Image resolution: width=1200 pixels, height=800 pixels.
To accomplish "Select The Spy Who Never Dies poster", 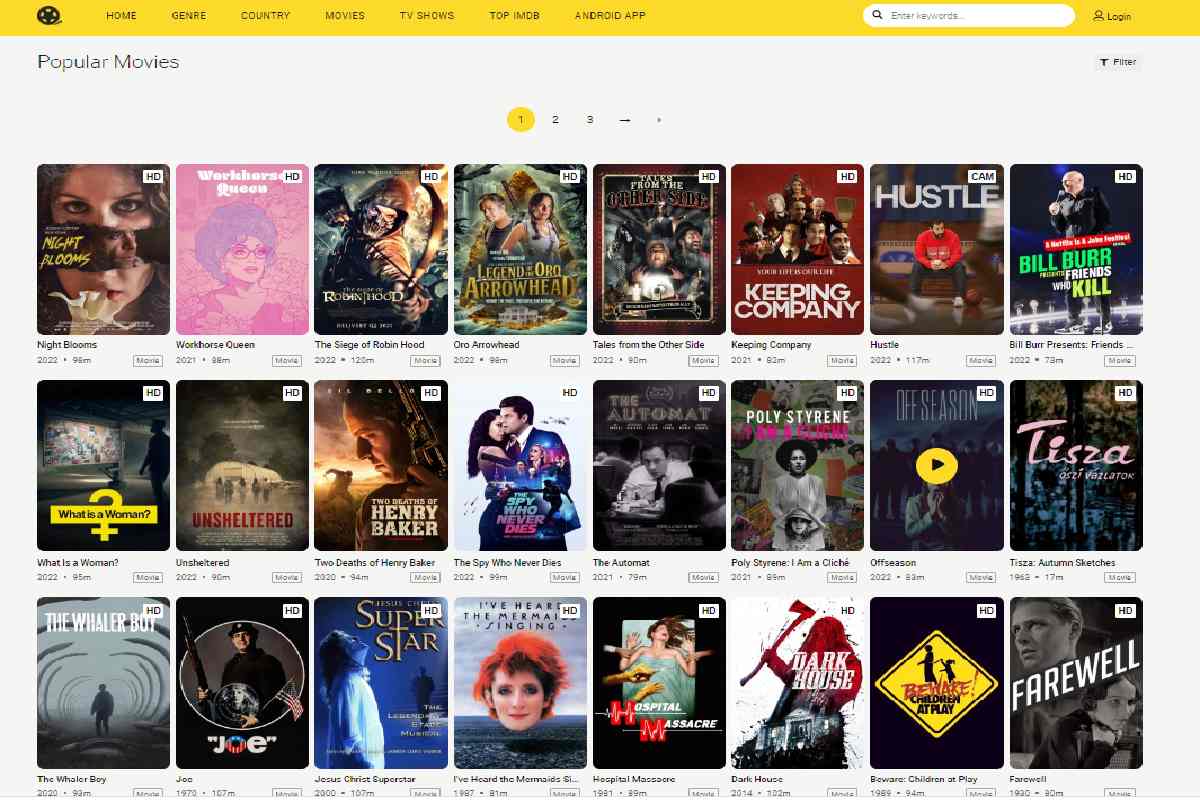I will [520, 466].
